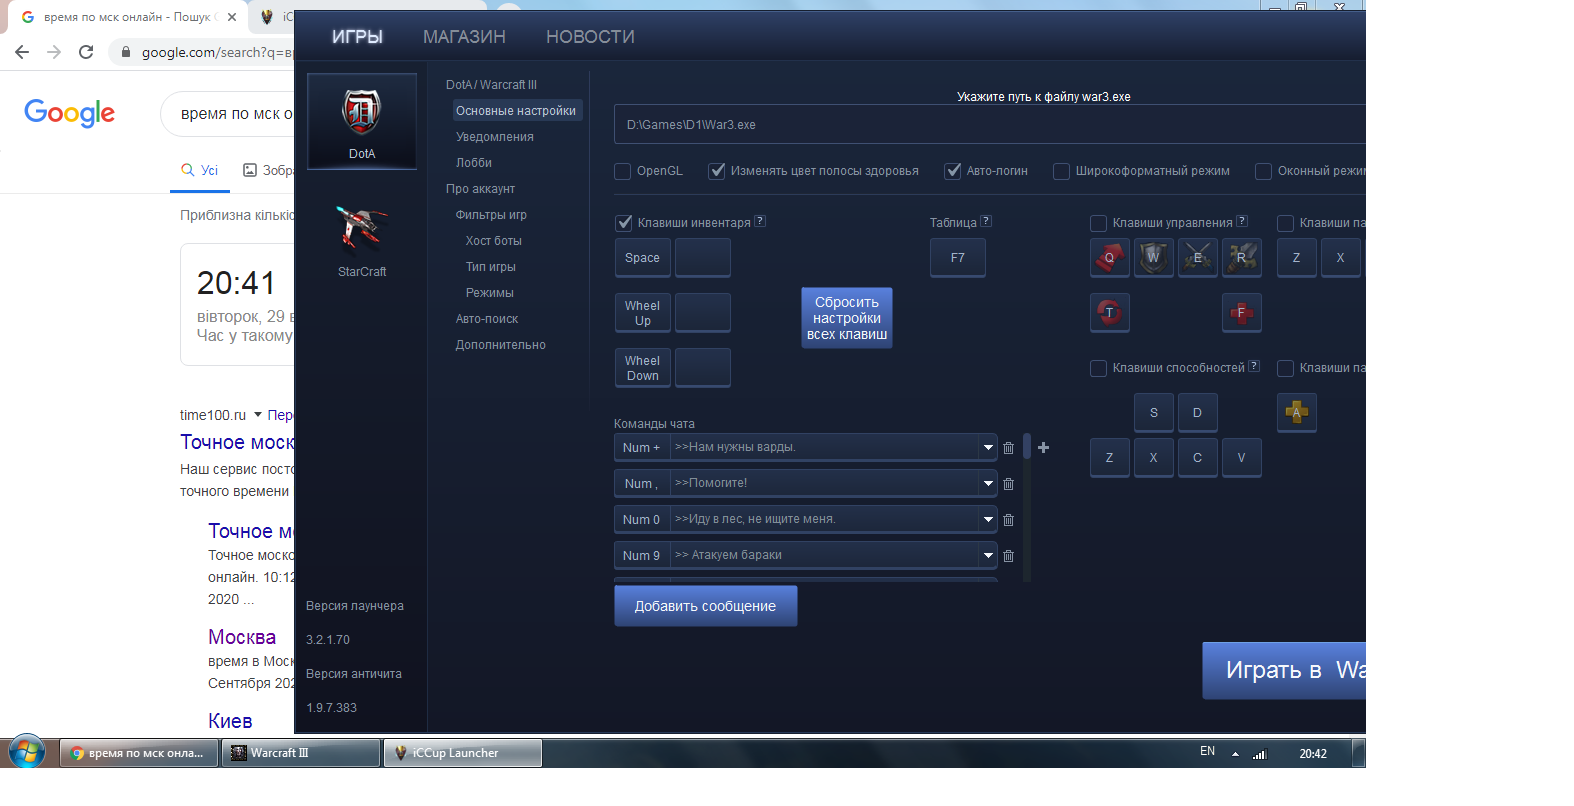Toggle Изменять цвет полосы здоровья checkbox

[x=716, y=171]
